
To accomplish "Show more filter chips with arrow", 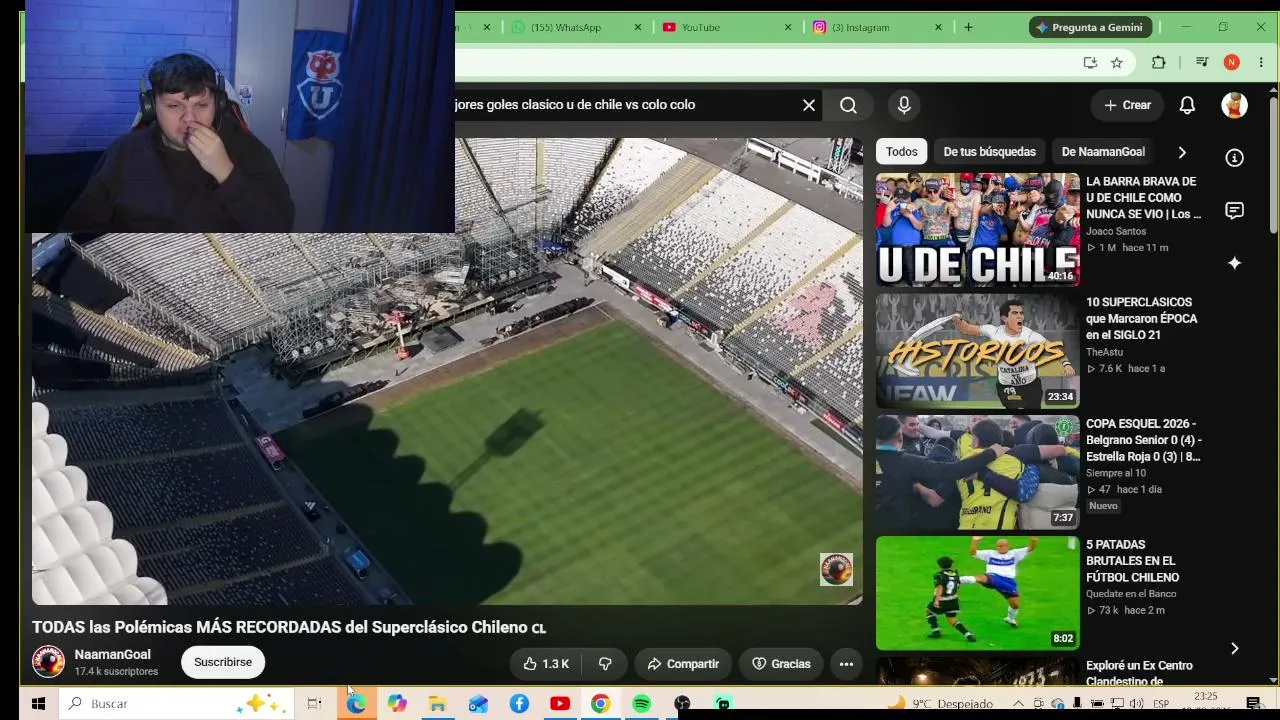I will 1182,152.
